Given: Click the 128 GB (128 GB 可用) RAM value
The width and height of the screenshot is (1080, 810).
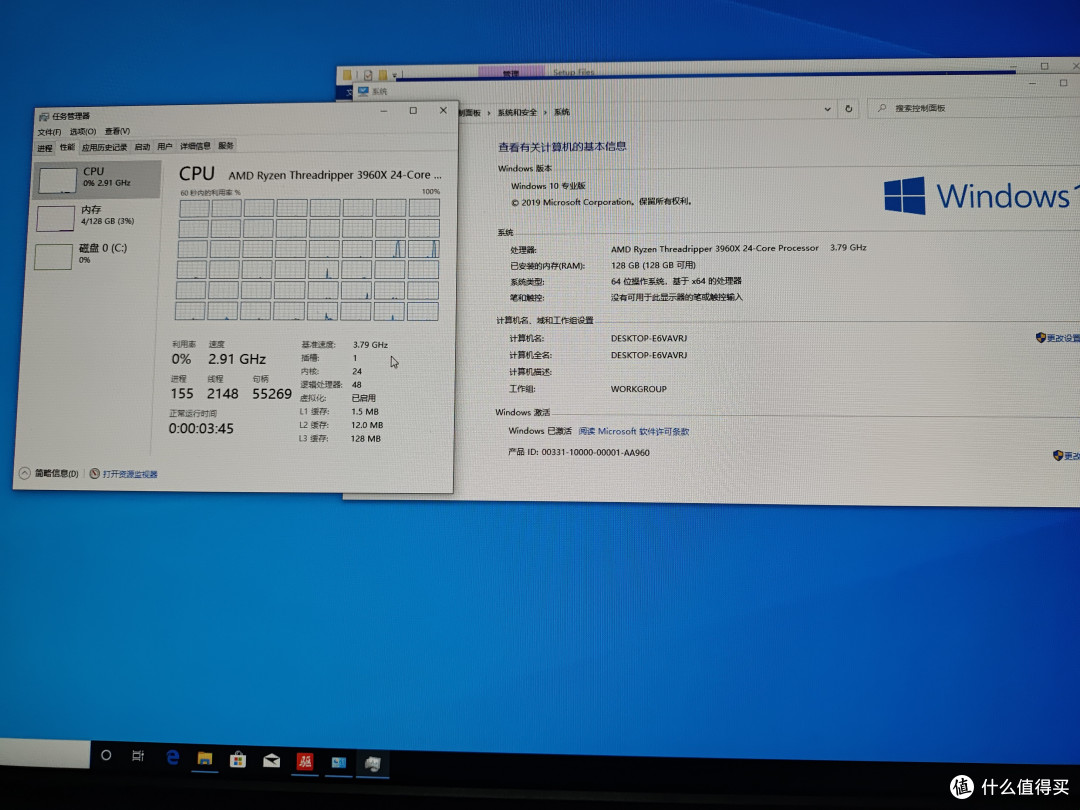Looking at the screenshot, I should [x=653, y=265].
